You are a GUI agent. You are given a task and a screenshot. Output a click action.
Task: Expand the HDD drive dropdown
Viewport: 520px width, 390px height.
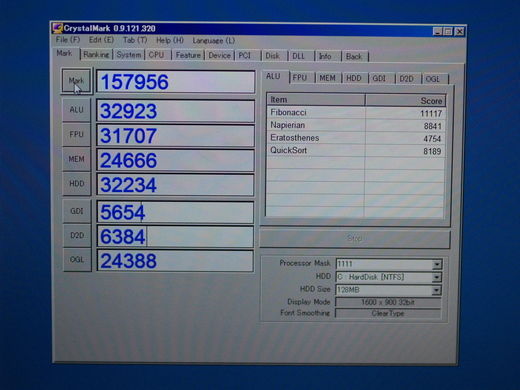point(437,277)
